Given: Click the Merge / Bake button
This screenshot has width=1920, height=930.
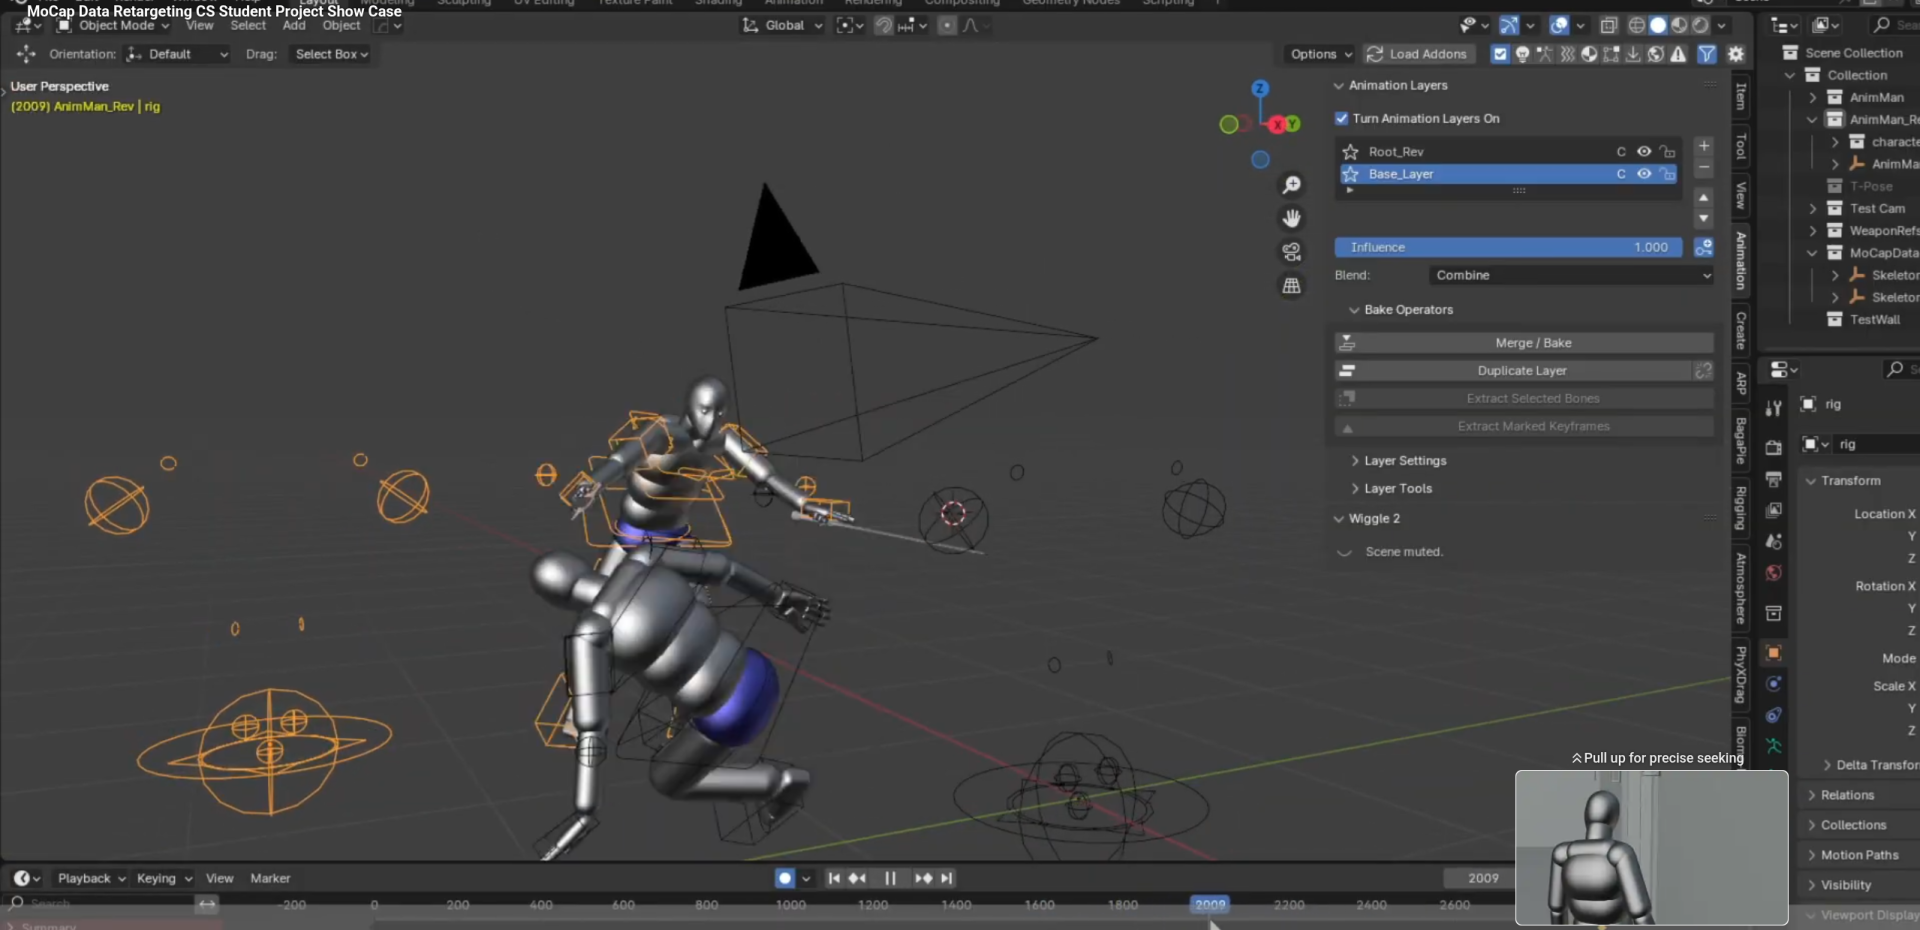Looking at the screenshot, I should coord(1532,343).
